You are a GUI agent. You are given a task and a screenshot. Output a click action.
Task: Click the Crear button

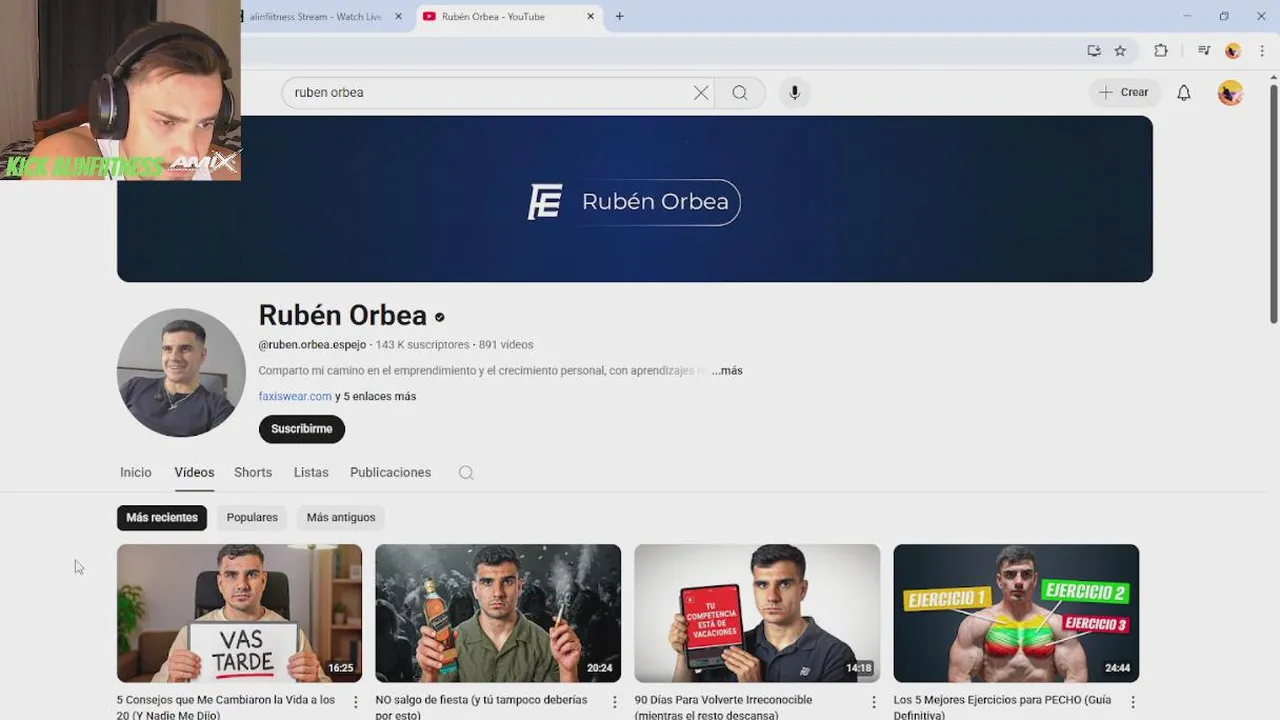pos(1124,92)
